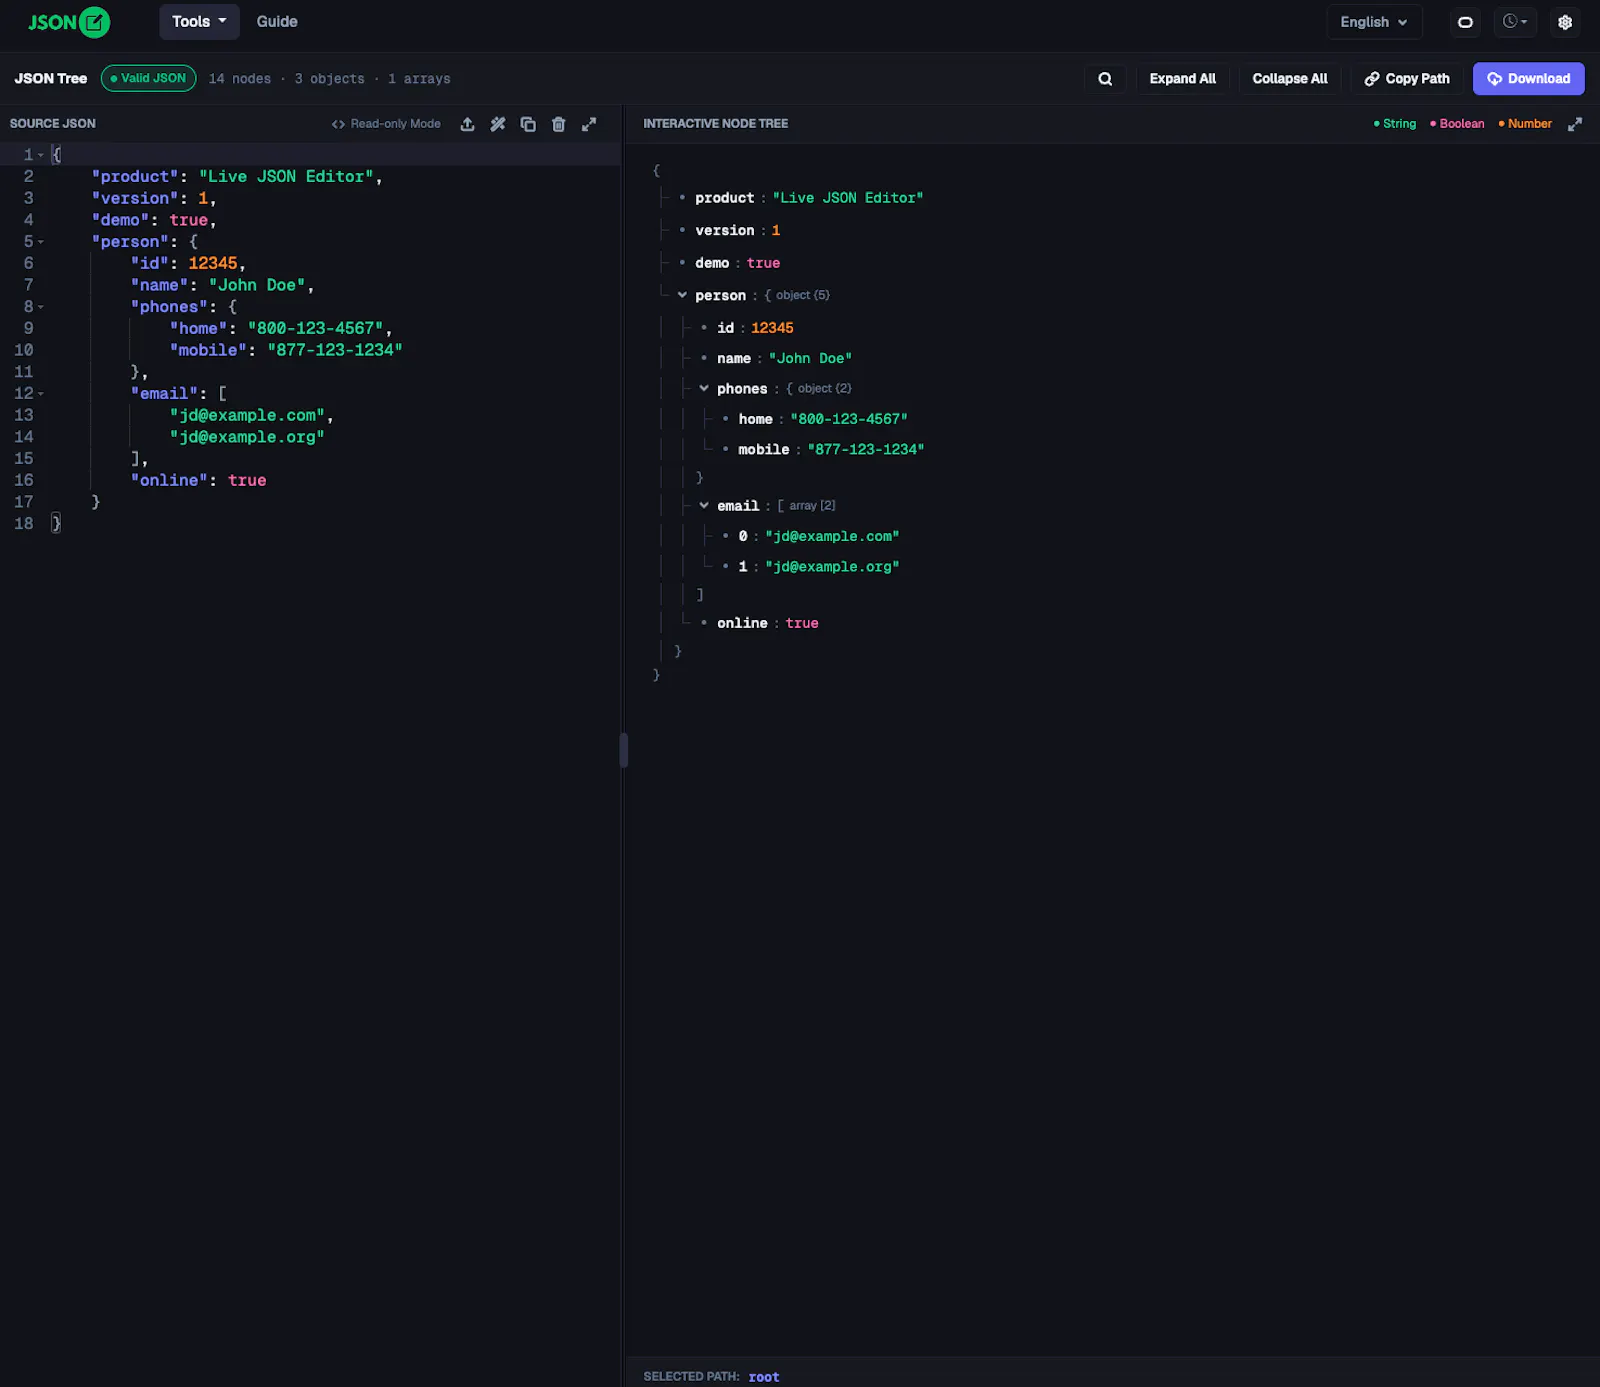Fold the root object at line 1
The width and height of the screenshot is (1600, 1387).
41,155
